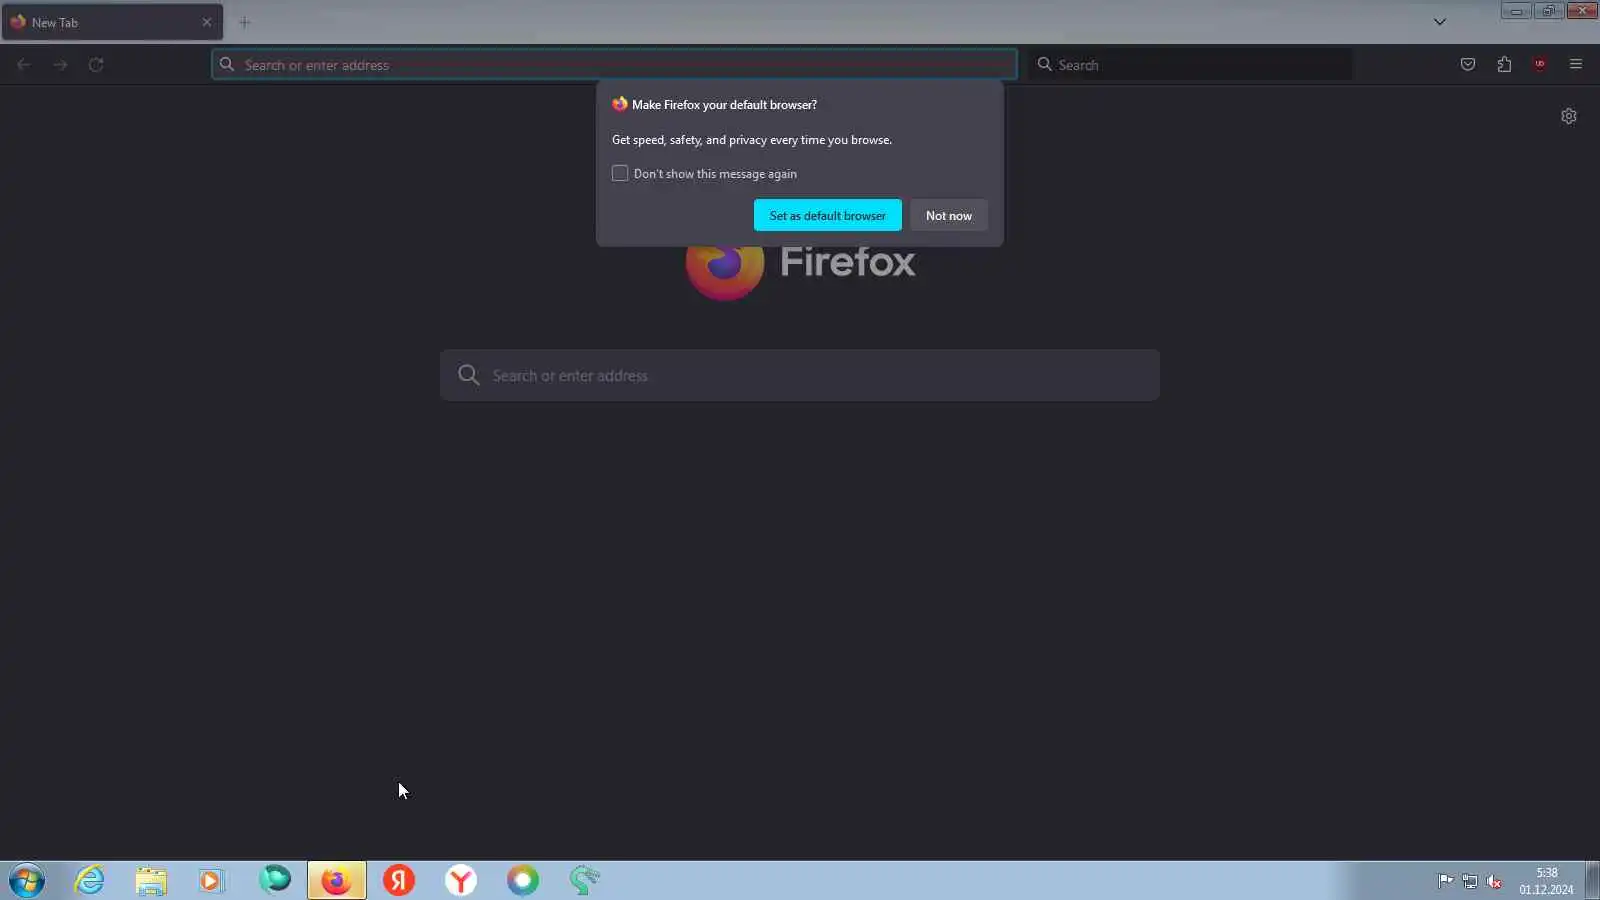Open a new tab with plus button
Image resolution: width=1600 pixels, height=900 pixels.
pyautogui.click(x=244, y=22)
